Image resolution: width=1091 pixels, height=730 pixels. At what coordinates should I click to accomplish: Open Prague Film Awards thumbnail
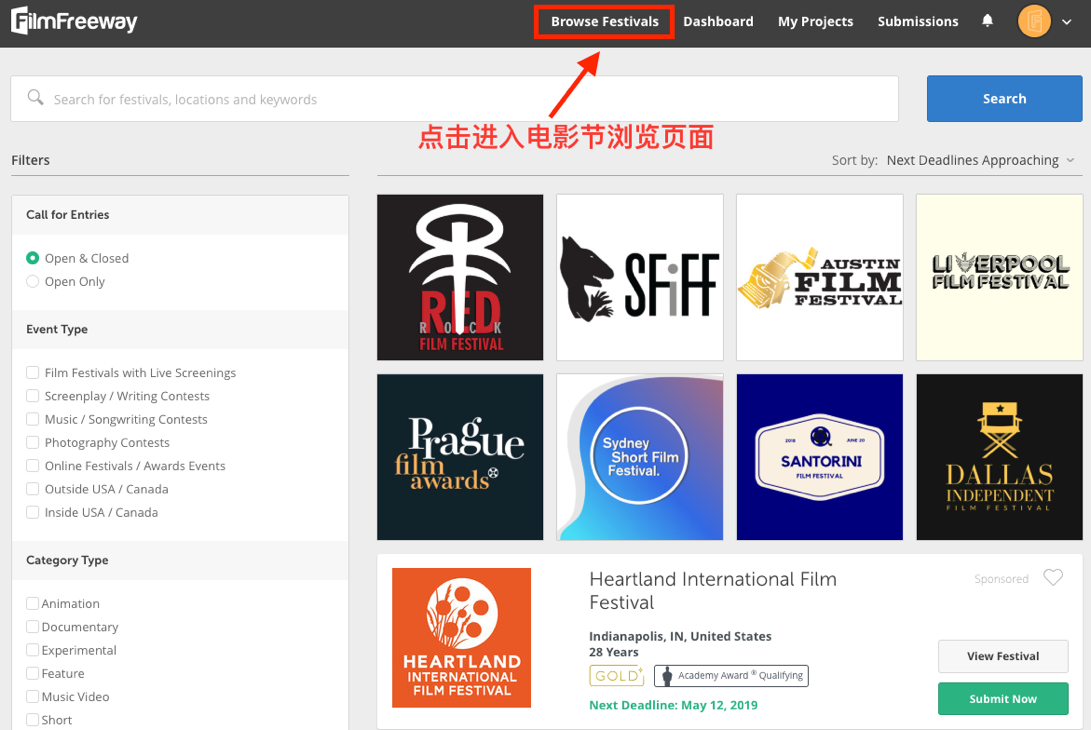point(460,457)
